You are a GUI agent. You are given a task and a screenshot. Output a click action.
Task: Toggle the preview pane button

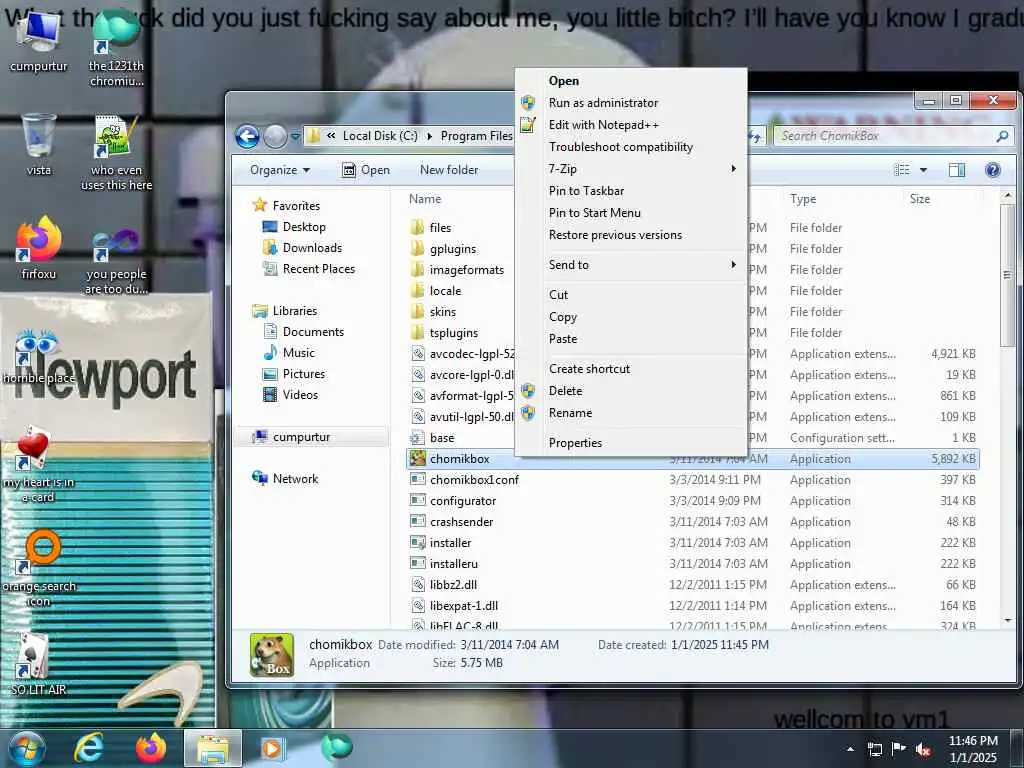[957, 170]
